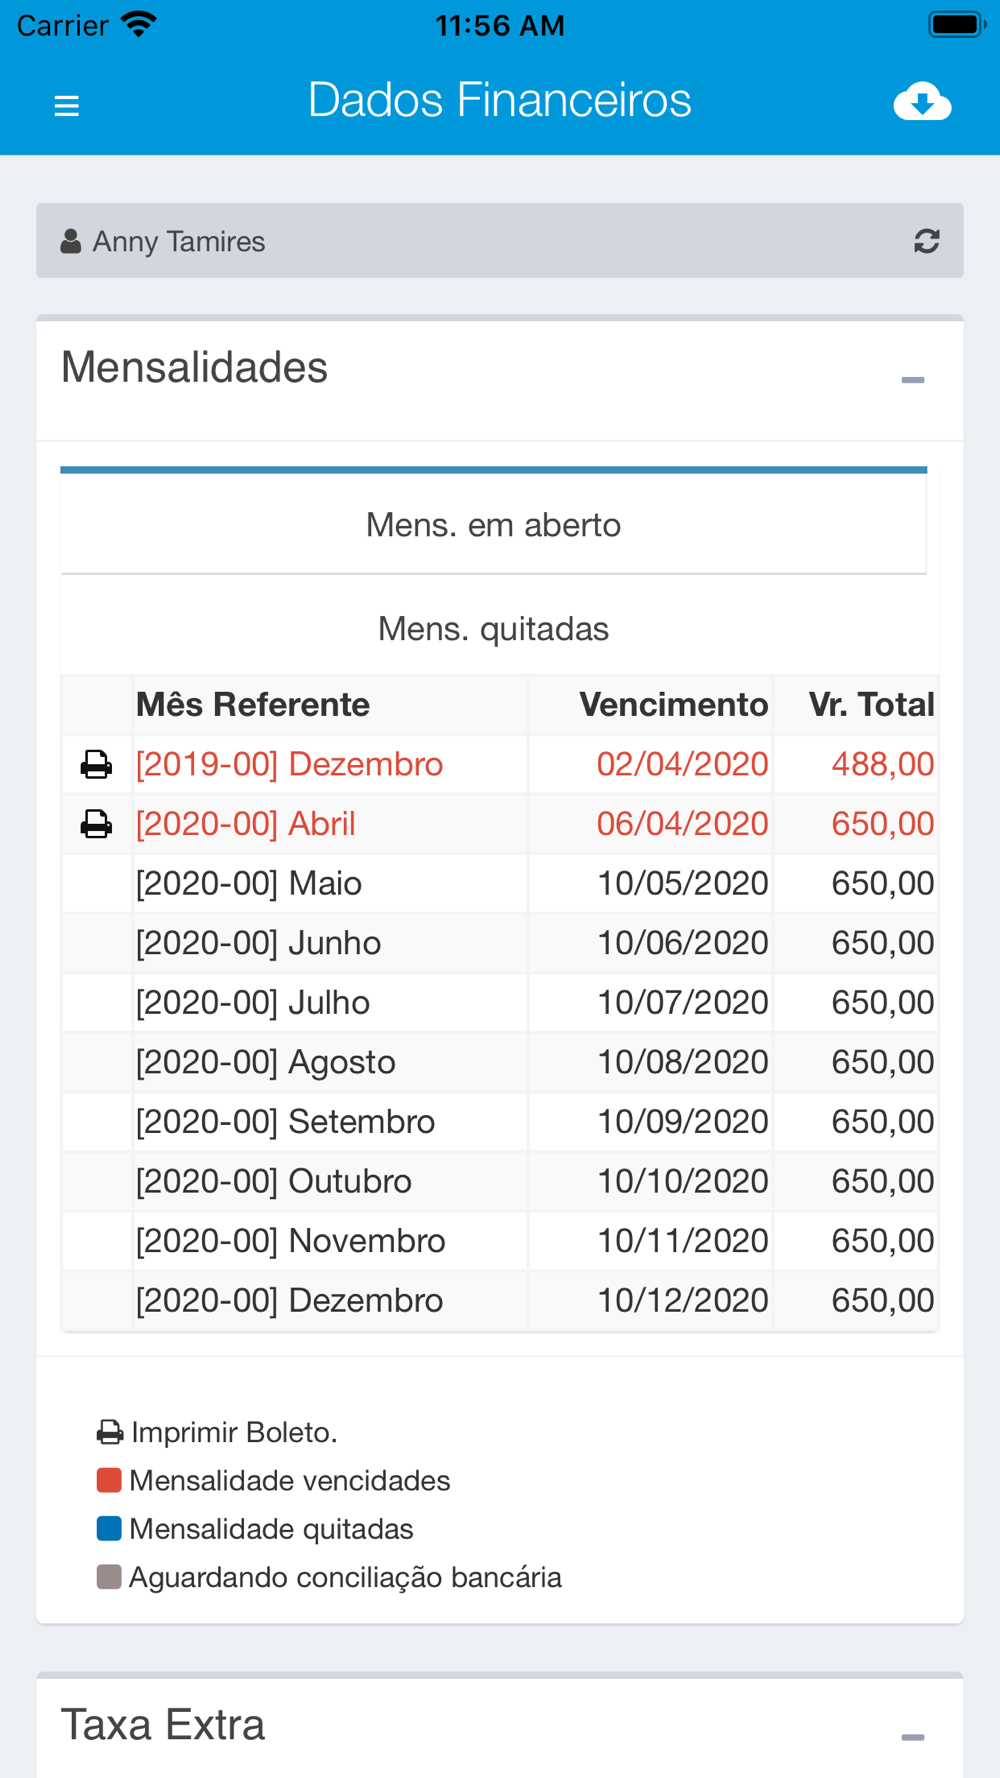Select the [2020-00] Maio row

[x=500, y=883]
